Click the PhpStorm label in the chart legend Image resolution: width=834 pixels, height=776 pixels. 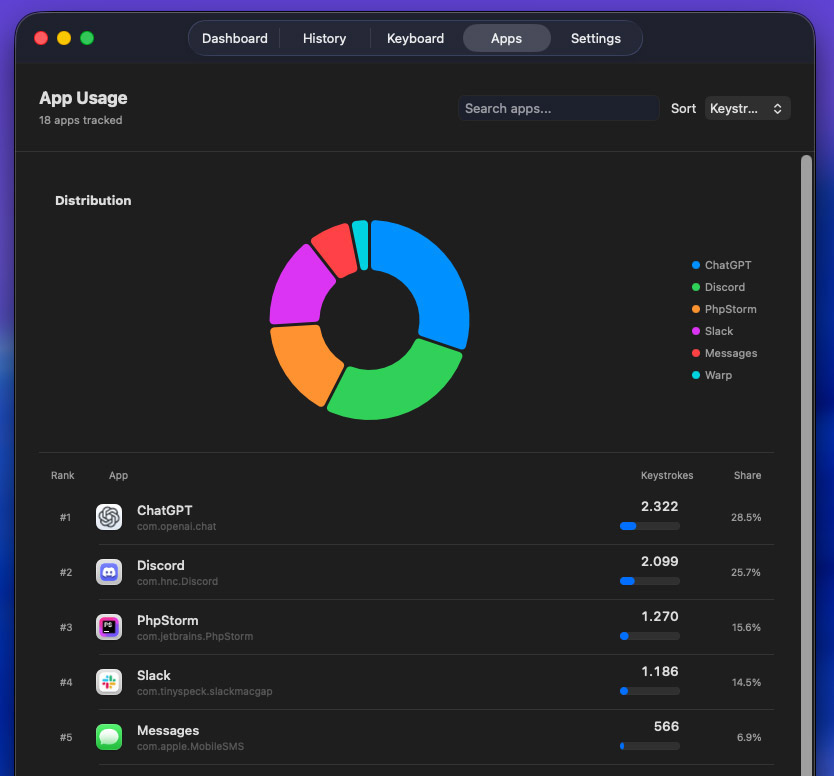pyautogui.click(x=730, y=309)
